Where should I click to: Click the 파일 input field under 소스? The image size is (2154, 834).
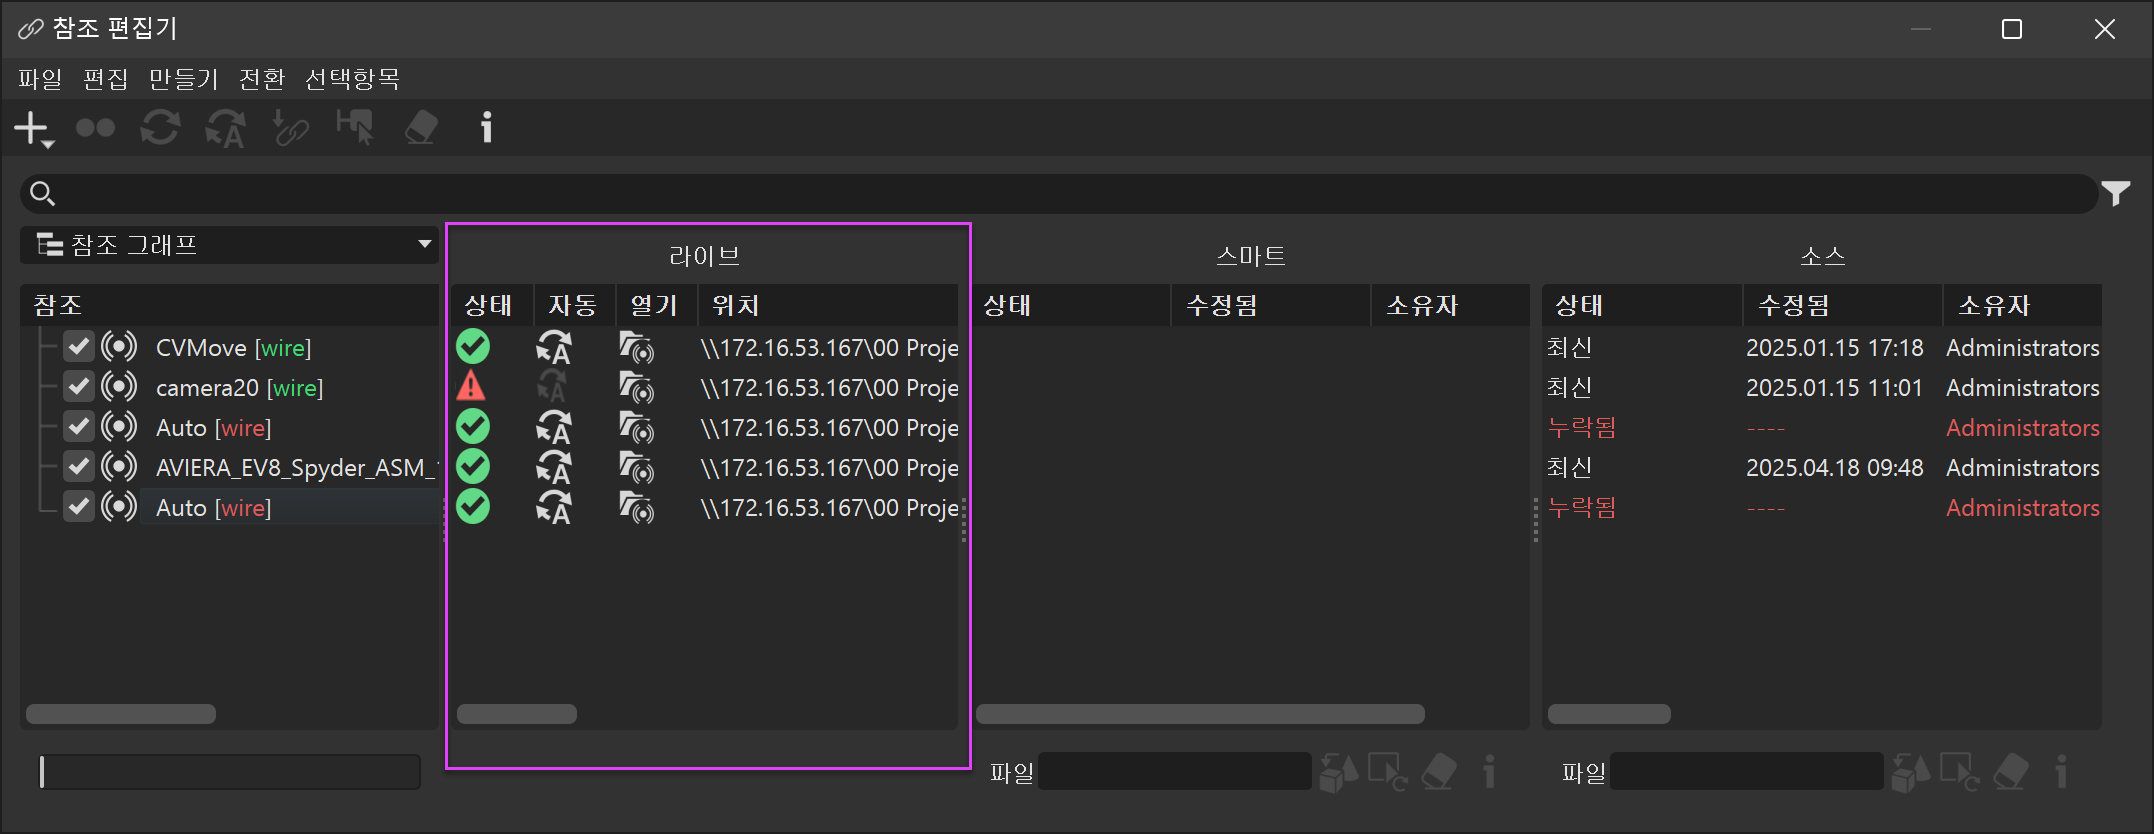1747,772
